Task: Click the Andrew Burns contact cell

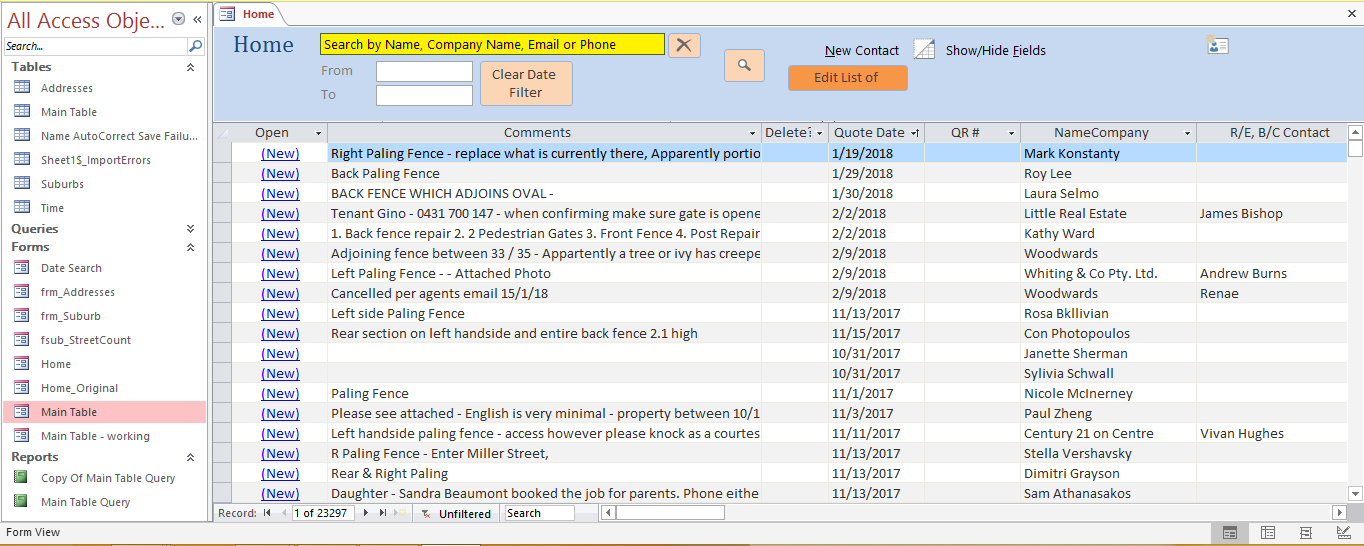Action: [x=1273, y=273]
